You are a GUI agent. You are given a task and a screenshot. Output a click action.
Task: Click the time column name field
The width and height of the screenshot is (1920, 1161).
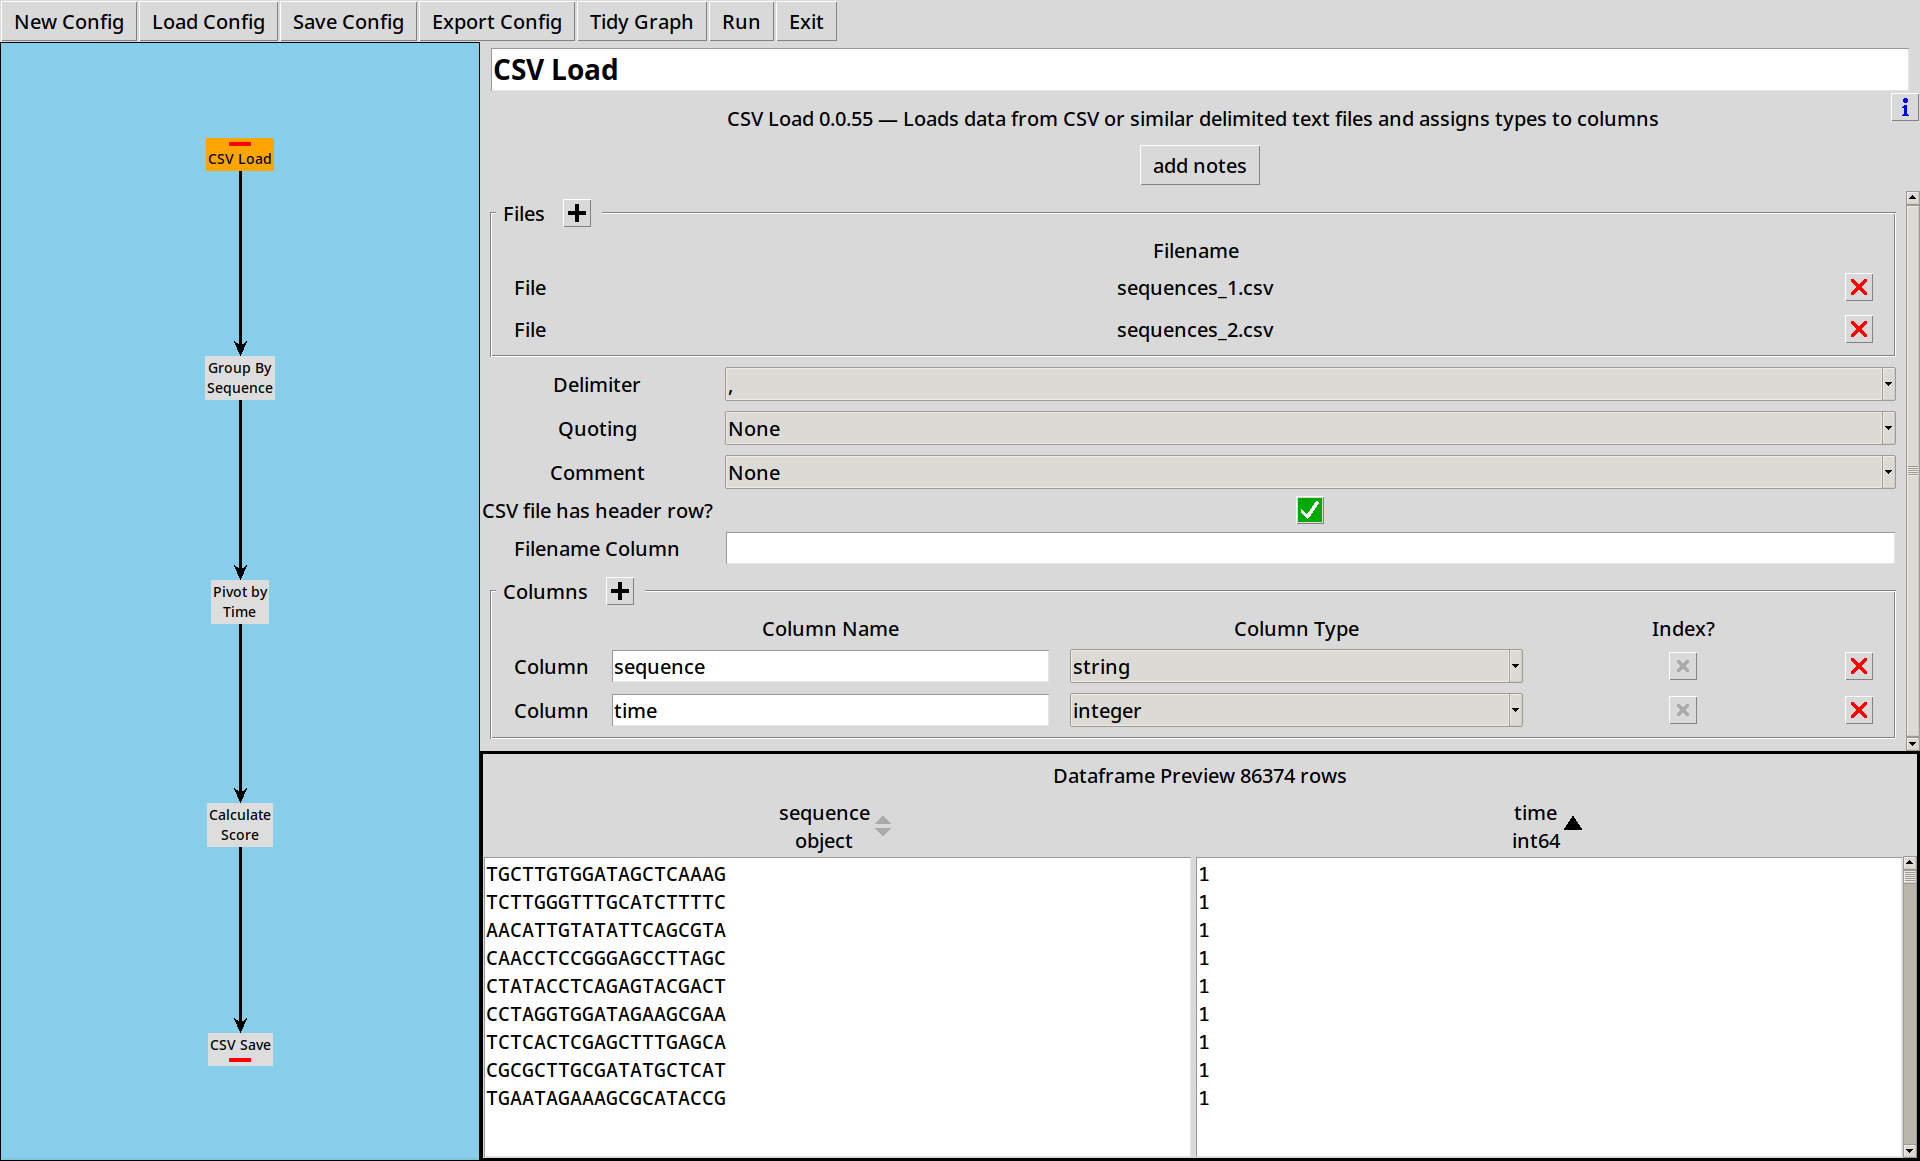point(830,711)
